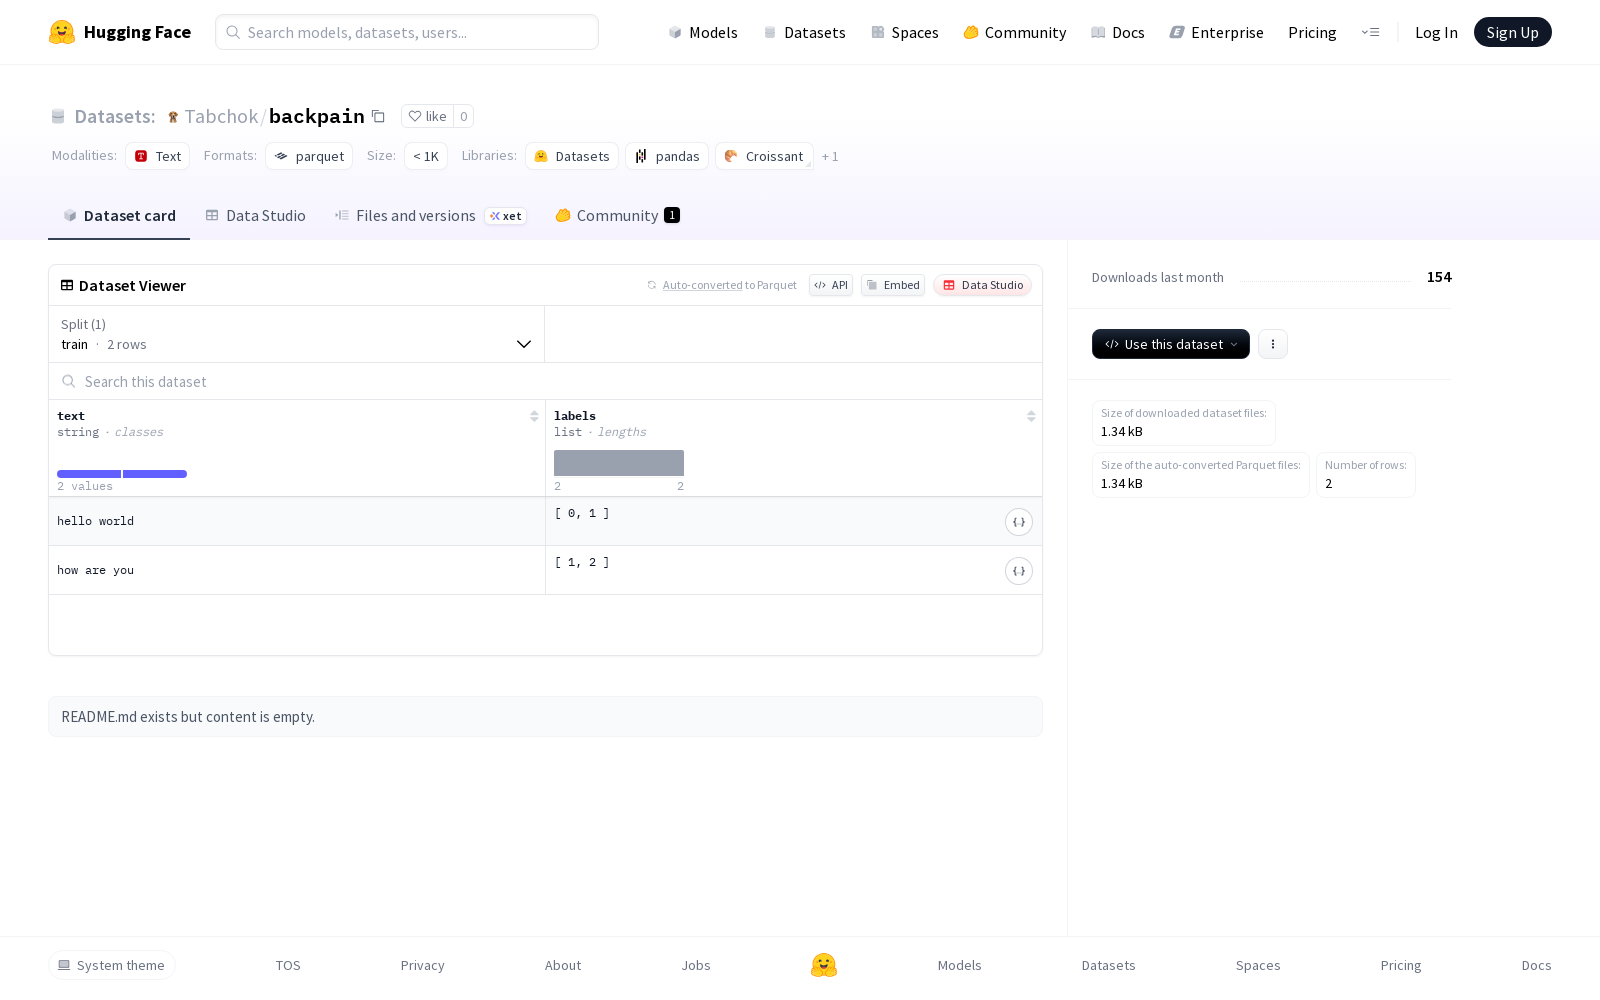Open Community in the top navigation
The image size is (1600, 1000).
click(1014, 32)
